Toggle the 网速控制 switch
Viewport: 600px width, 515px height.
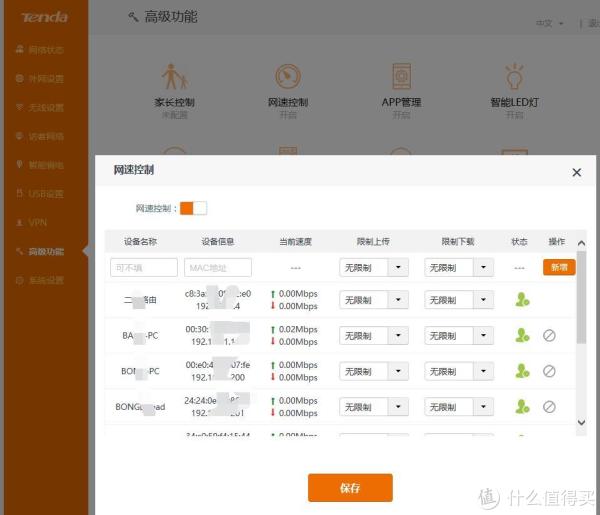click(193, 208)
